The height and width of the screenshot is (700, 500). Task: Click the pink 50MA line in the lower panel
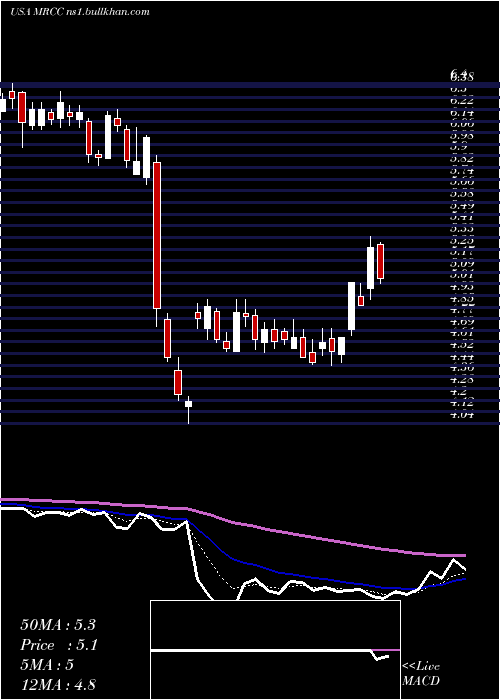pos(233,521)
